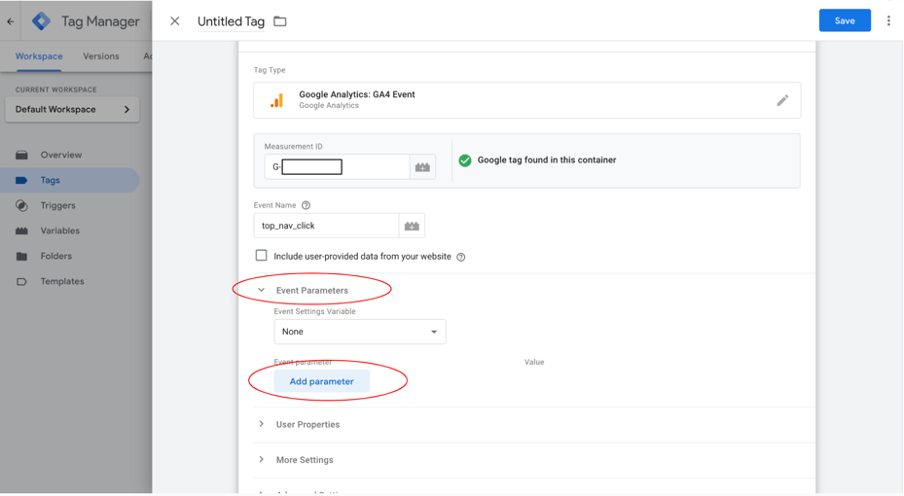Close the Untitled Tag editor
Image resolution: width=904 pixels, height=496 pixels.
point(175,21)
